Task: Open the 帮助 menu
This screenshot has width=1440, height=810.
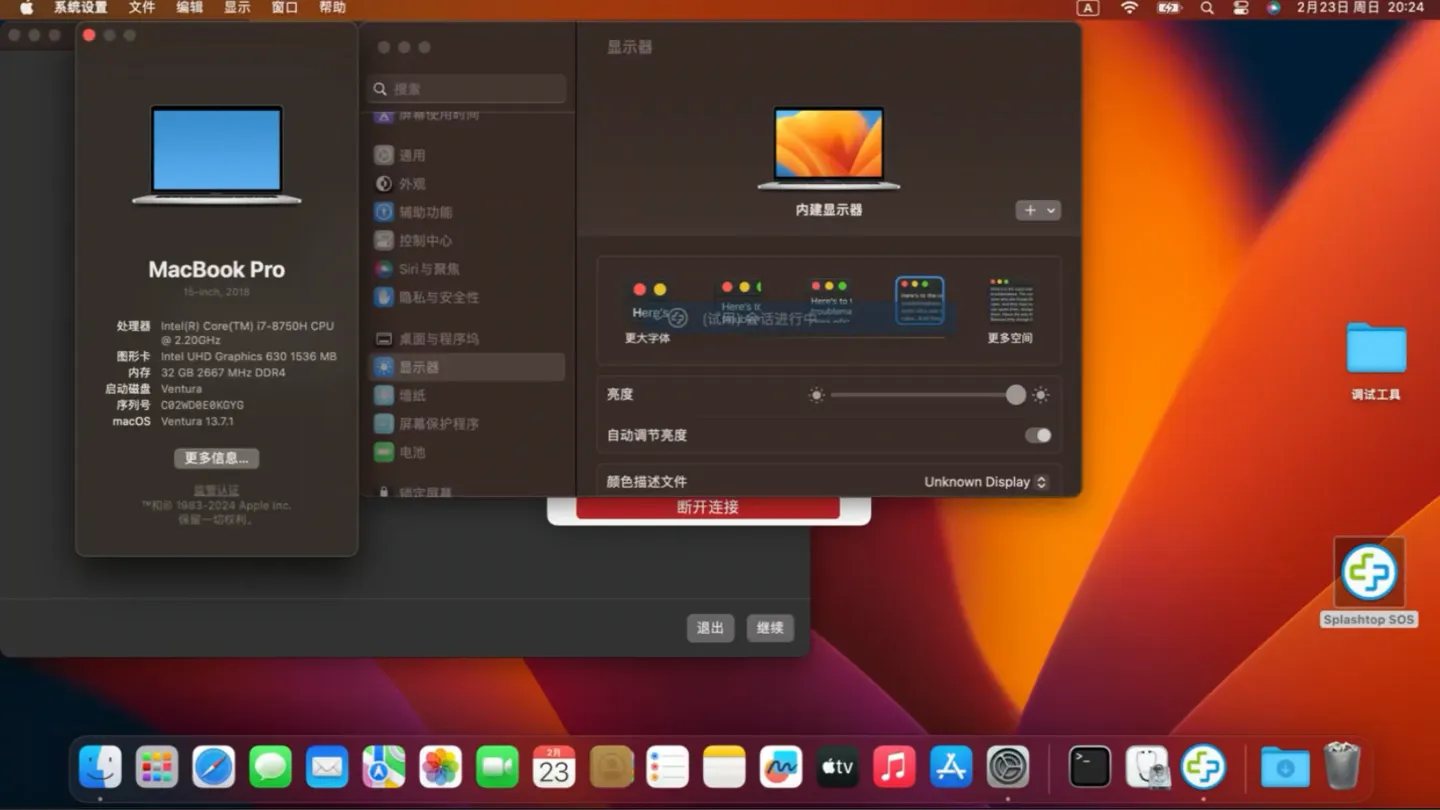Action: point(331,7)
